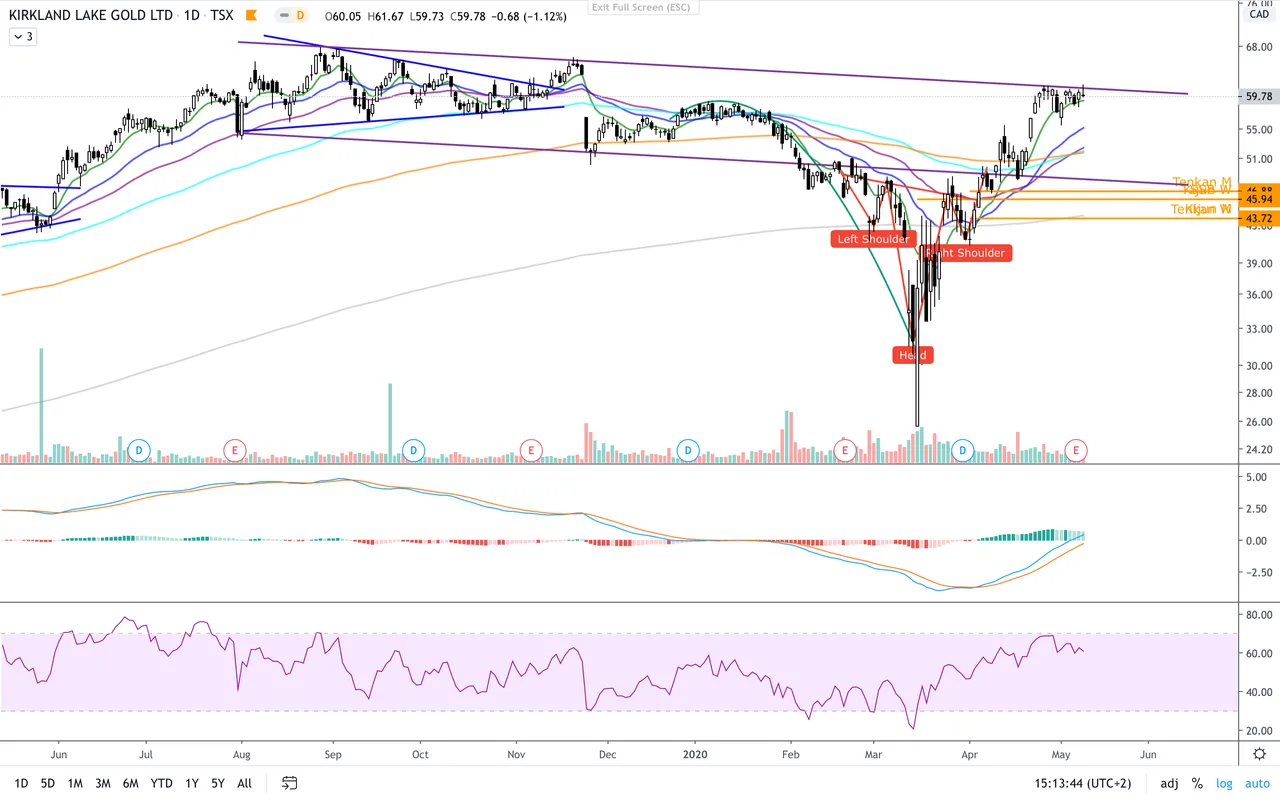1280x800 pixels.
Task: Click the earnings 'E' marker in May
Action: pyautogui.click(x=1076, y=451)
